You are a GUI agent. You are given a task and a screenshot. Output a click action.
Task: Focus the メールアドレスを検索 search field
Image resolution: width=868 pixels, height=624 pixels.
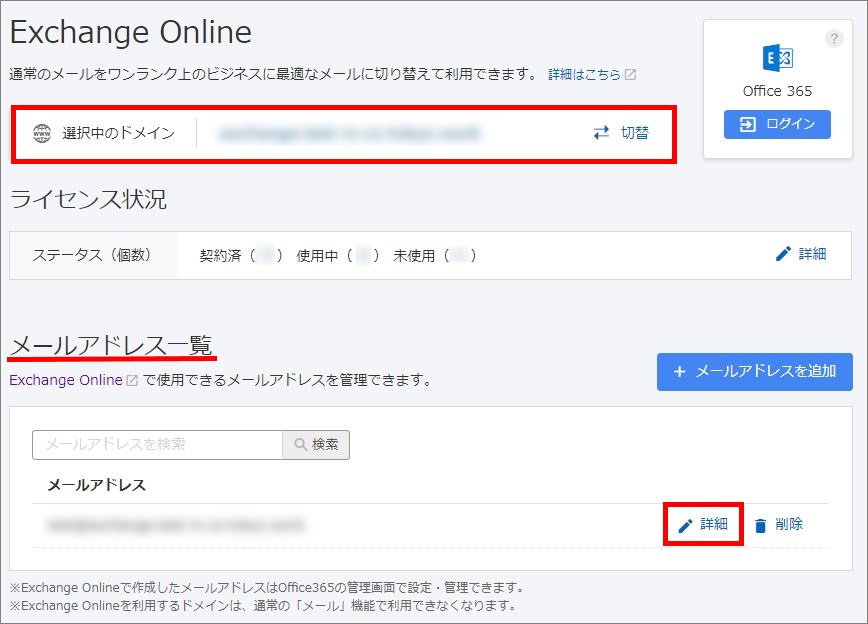point(158,445)
